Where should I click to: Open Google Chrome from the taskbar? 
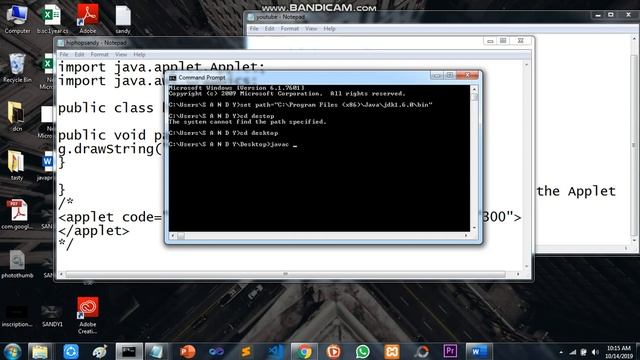tap(304, 351)
